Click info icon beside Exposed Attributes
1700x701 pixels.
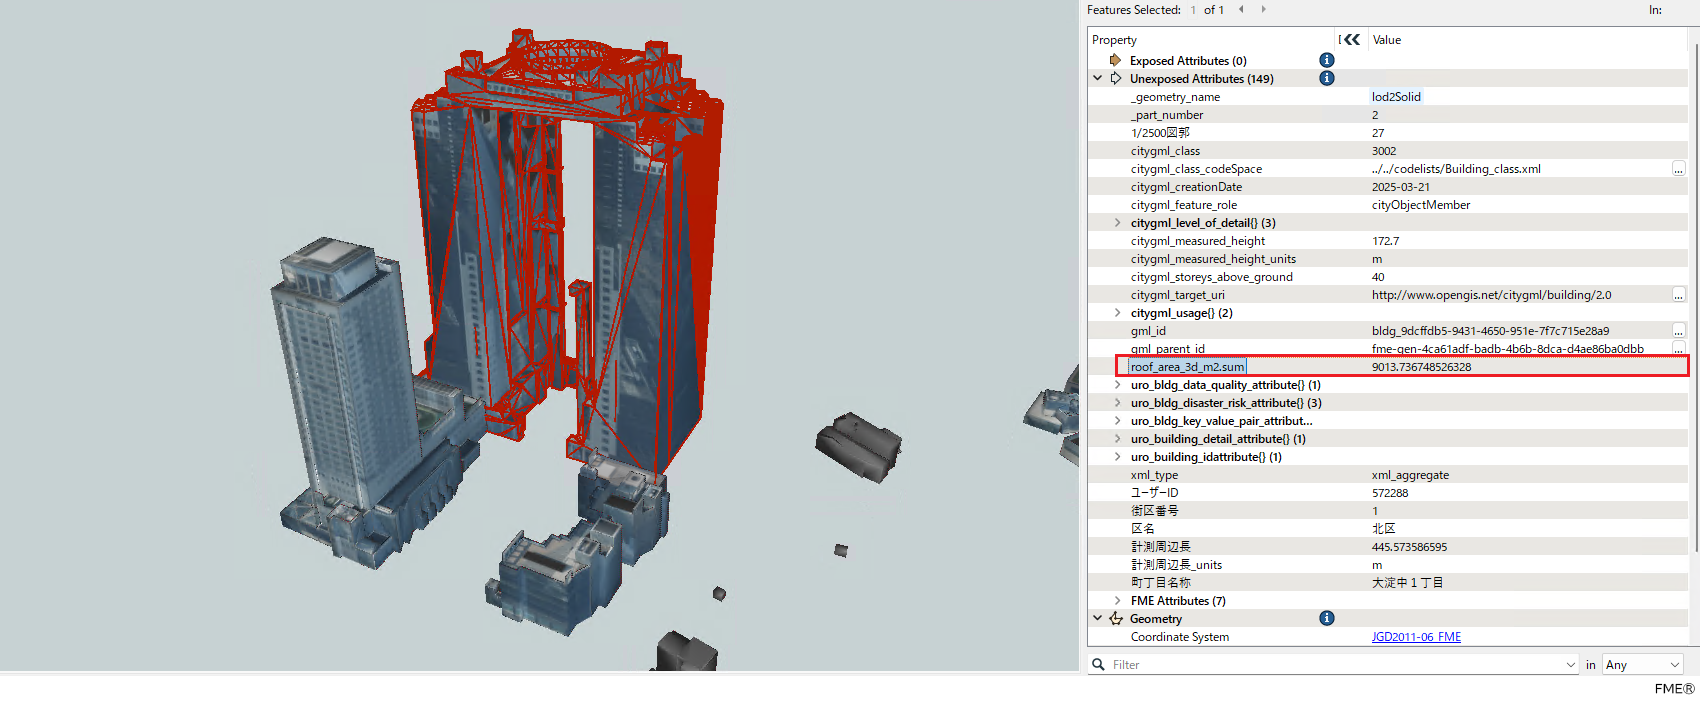[x=1327, y=61]
